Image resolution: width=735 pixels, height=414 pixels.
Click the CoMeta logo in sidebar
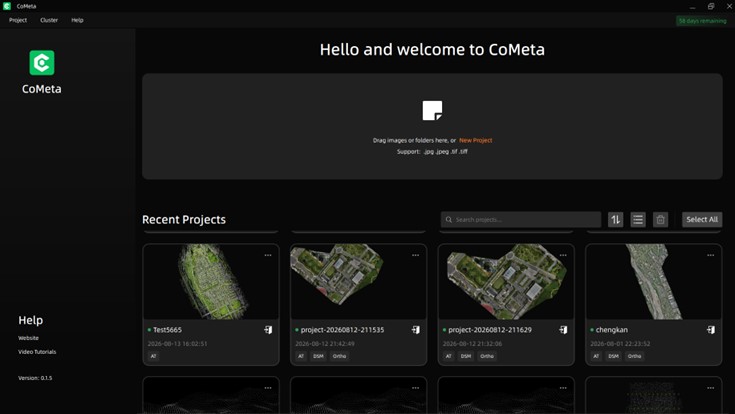pos(42,63)
